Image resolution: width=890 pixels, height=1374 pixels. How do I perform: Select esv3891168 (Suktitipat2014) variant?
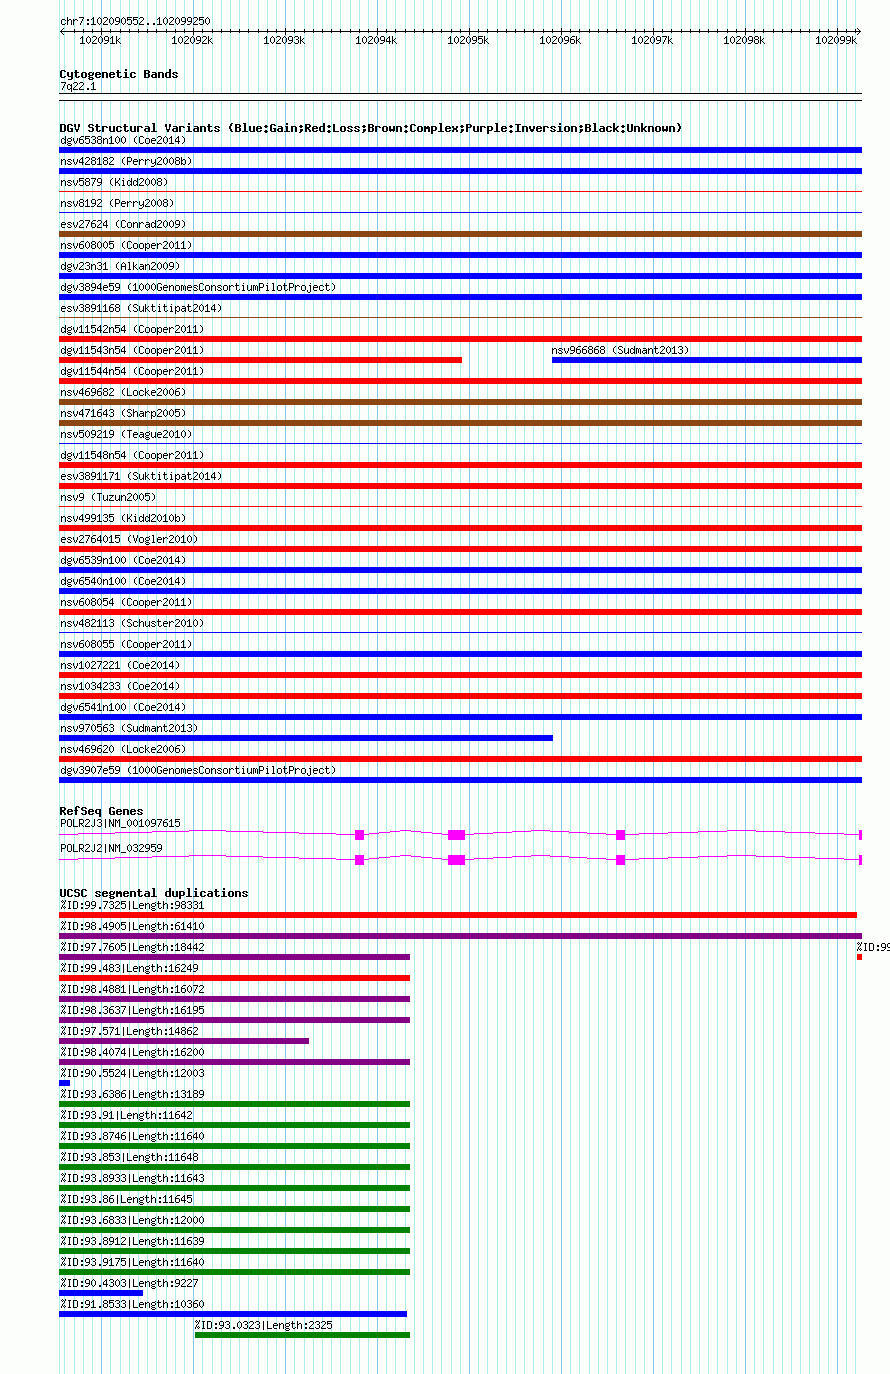(x=141, y=308)
